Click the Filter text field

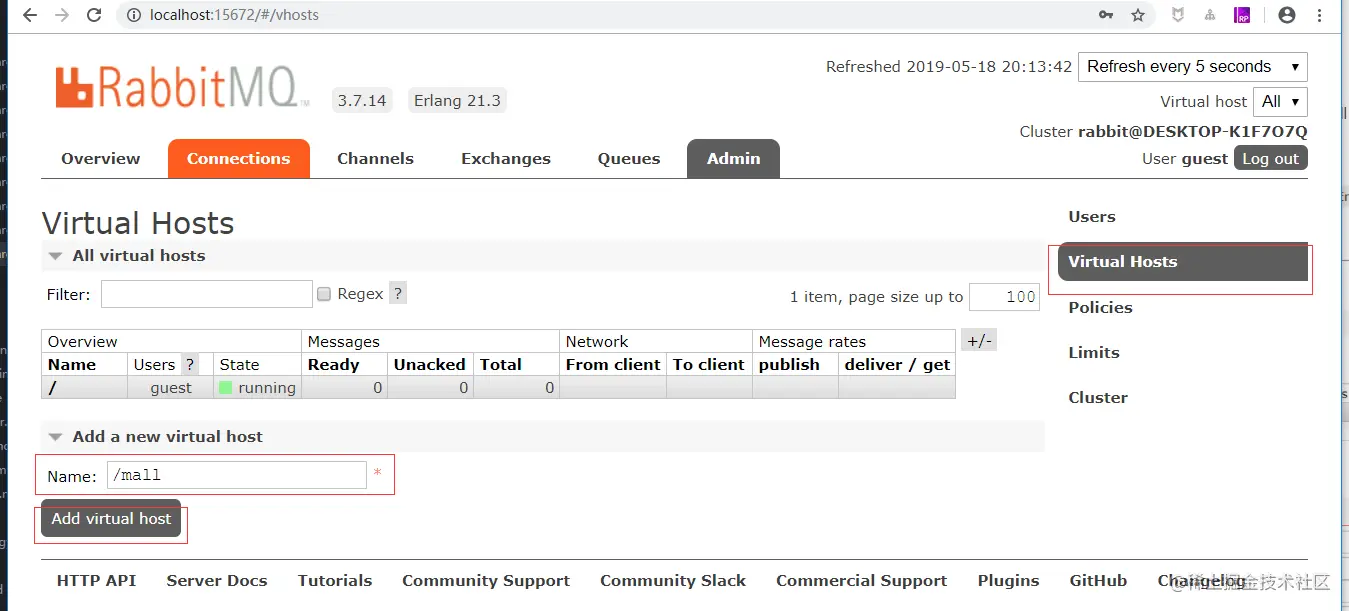pos(207,294)
